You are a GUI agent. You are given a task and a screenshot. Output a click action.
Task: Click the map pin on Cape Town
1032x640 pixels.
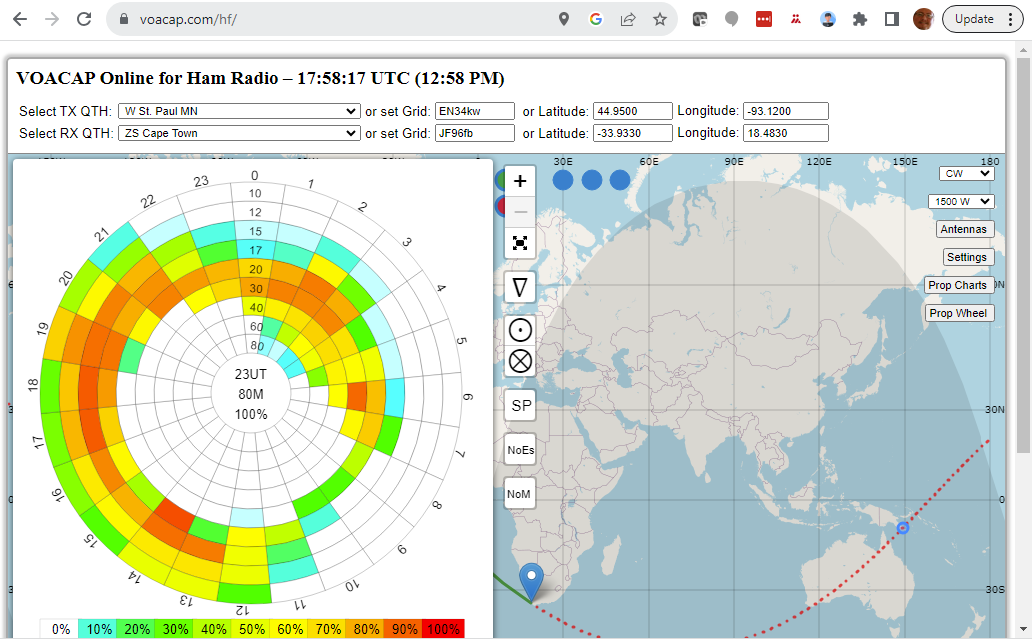coord(531,580)
